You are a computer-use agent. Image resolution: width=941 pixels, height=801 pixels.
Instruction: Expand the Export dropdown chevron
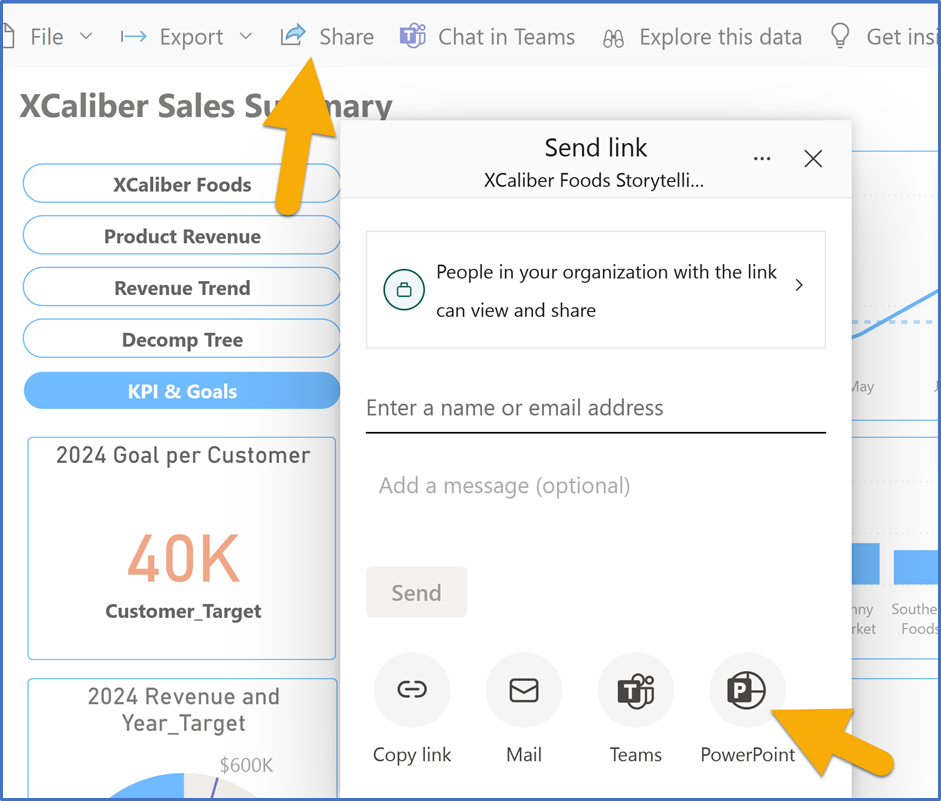pos(245,37)
